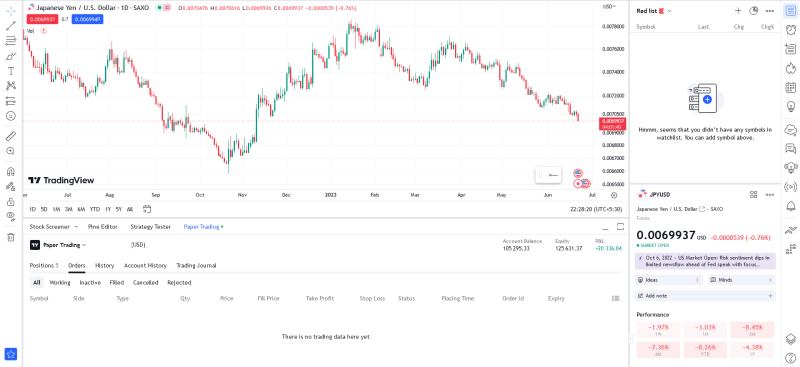Toggle hide all drawings eye icon

tap(11, 216)
